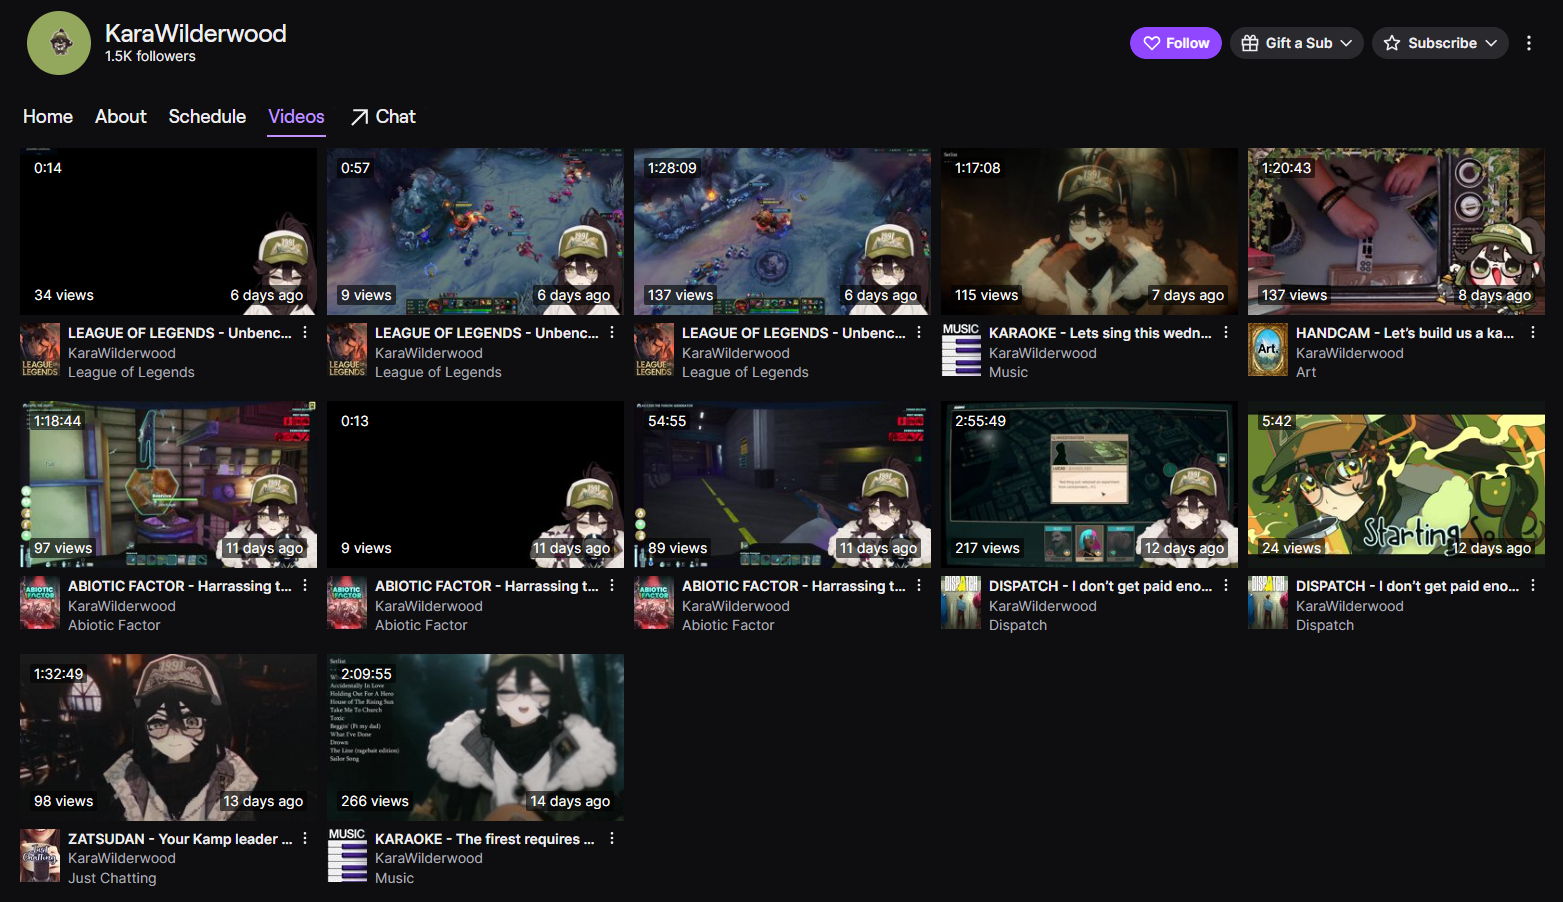The image size is (1563, 902).
Task: Switch to the Schedule tab
Action: 207,117
